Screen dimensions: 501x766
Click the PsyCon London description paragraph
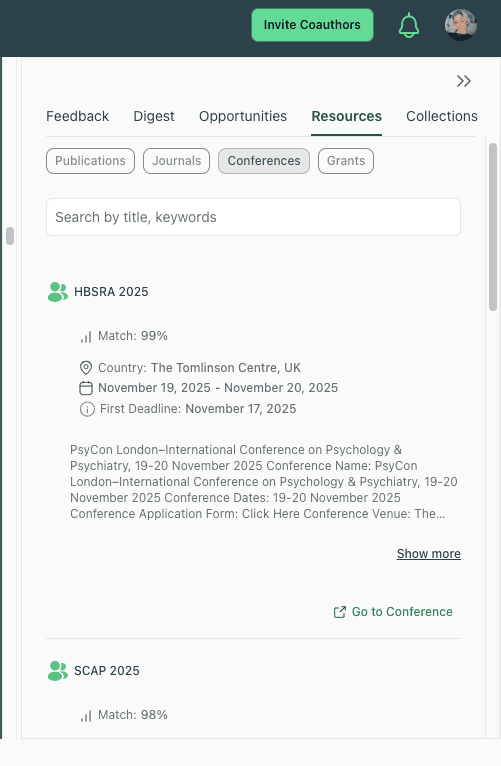coord(264,482)
